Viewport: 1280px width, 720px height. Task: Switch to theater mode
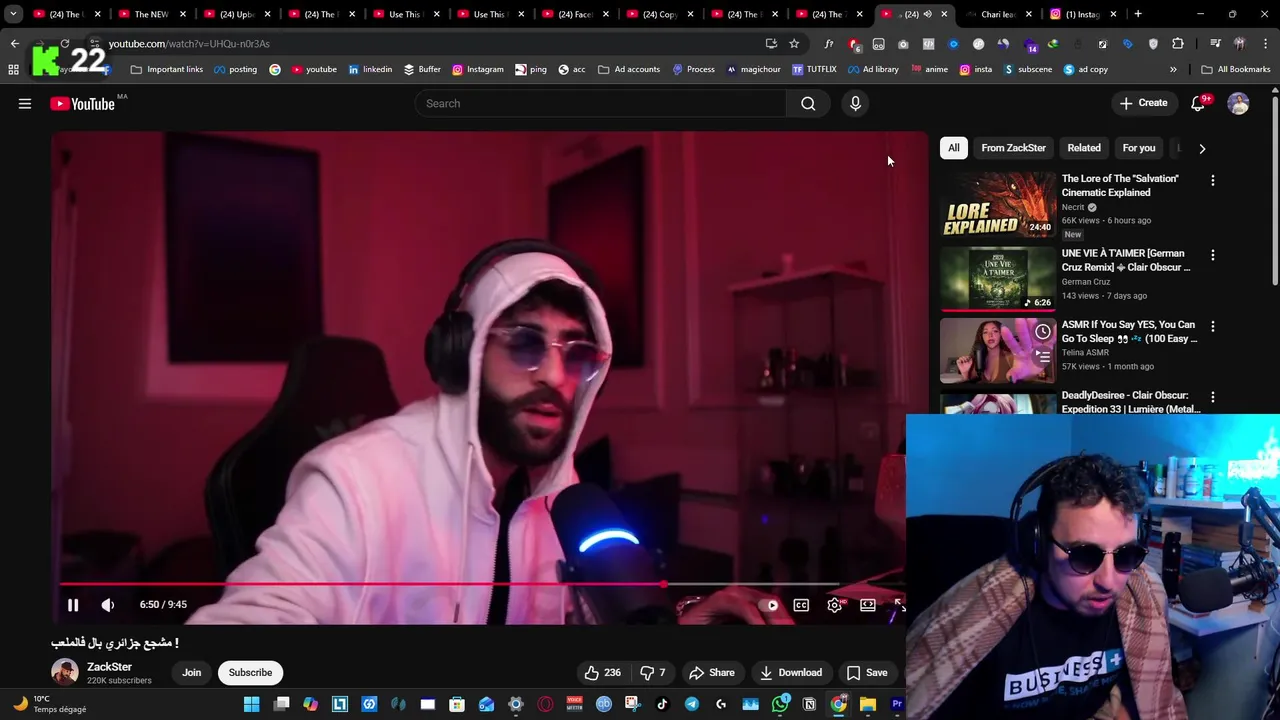[x=868, y=605]
